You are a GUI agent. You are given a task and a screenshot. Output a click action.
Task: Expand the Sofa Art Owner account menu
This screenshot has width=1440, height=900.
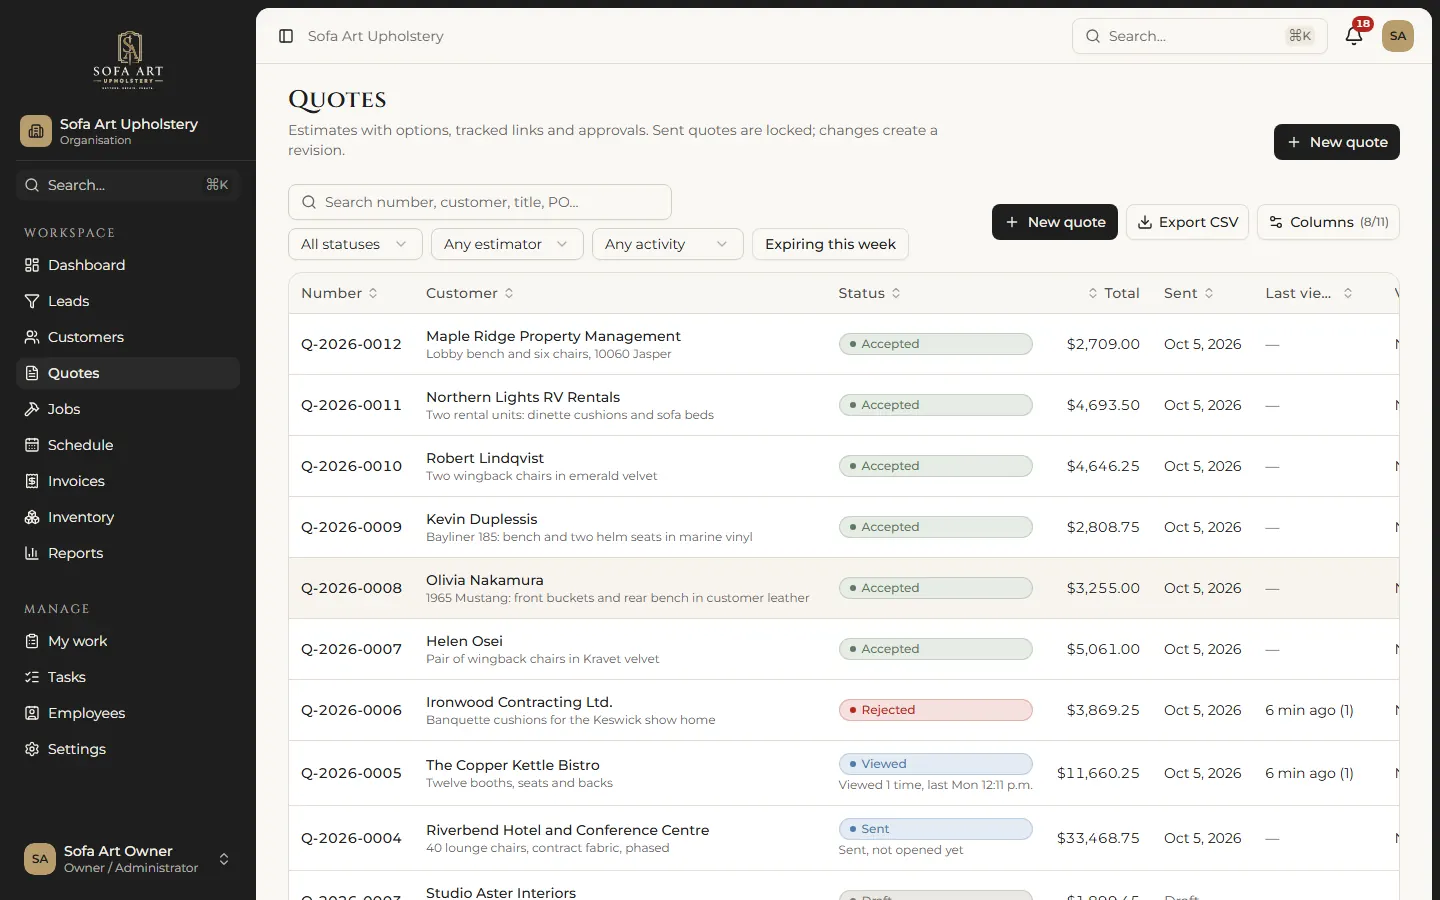point(128,859)
